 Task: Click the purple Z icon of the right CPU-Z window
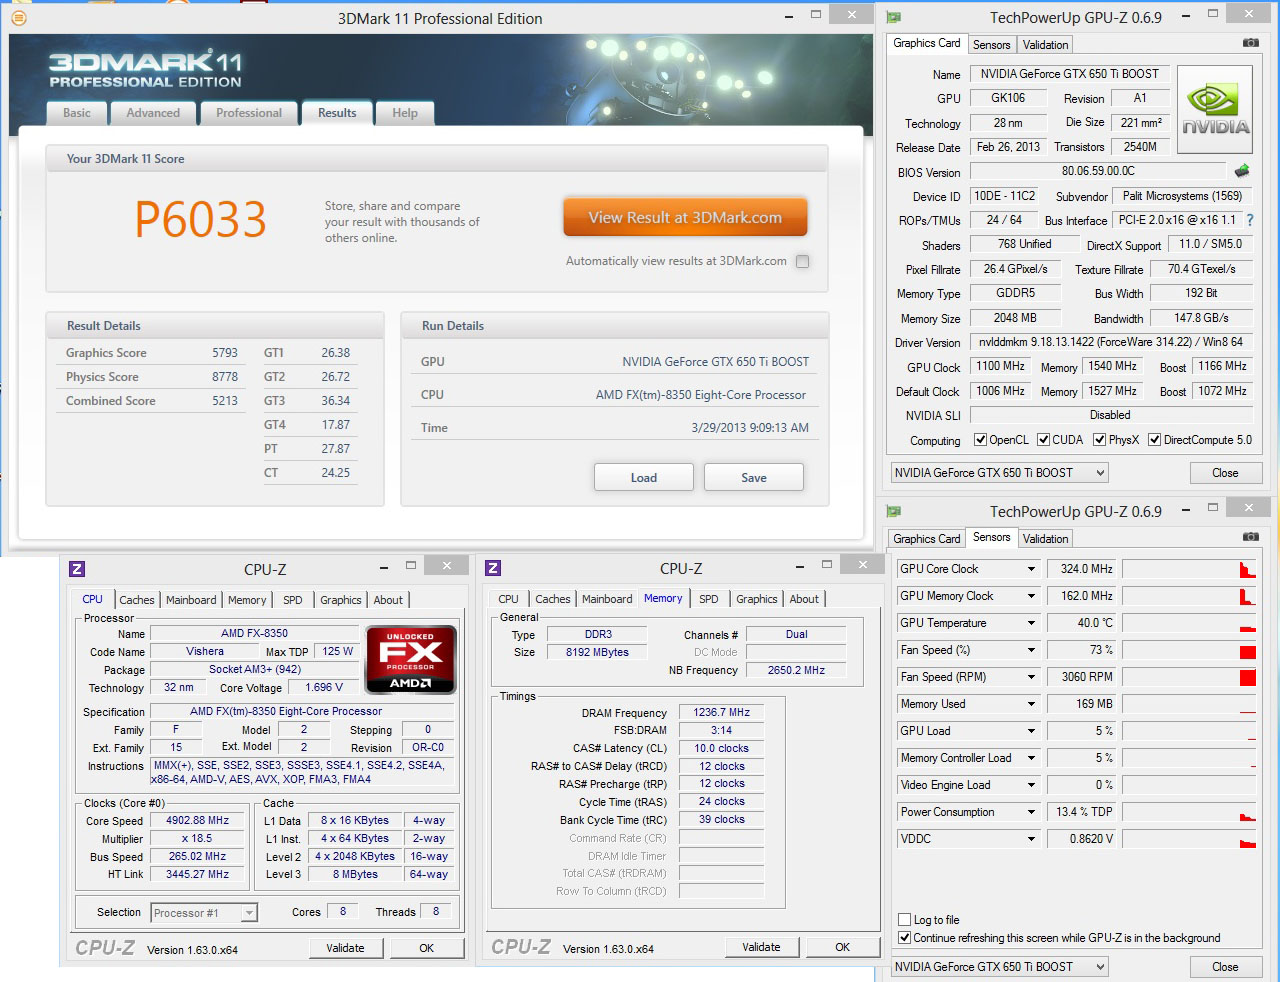pyautogui.click(x=493, y=568)
